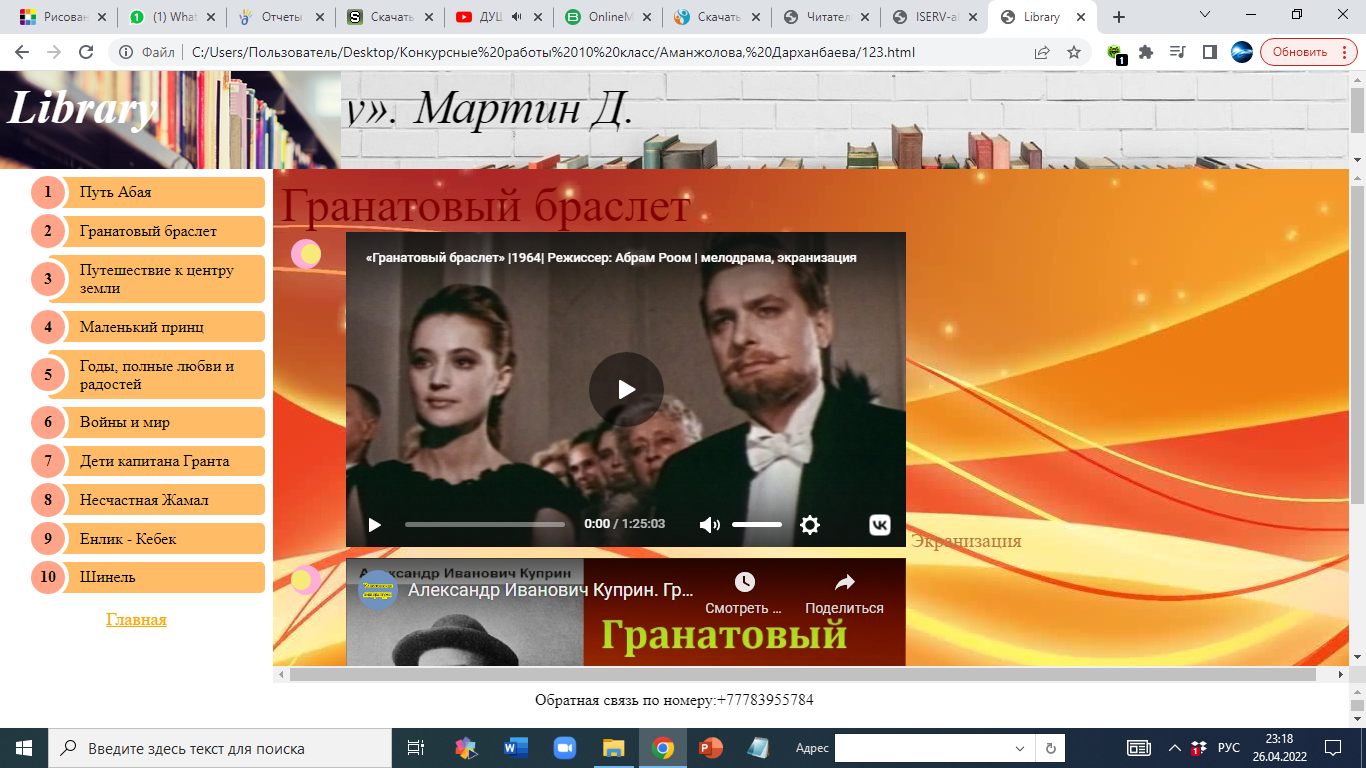
Task: Adjust the video volume slider
Action: [757, 525]
